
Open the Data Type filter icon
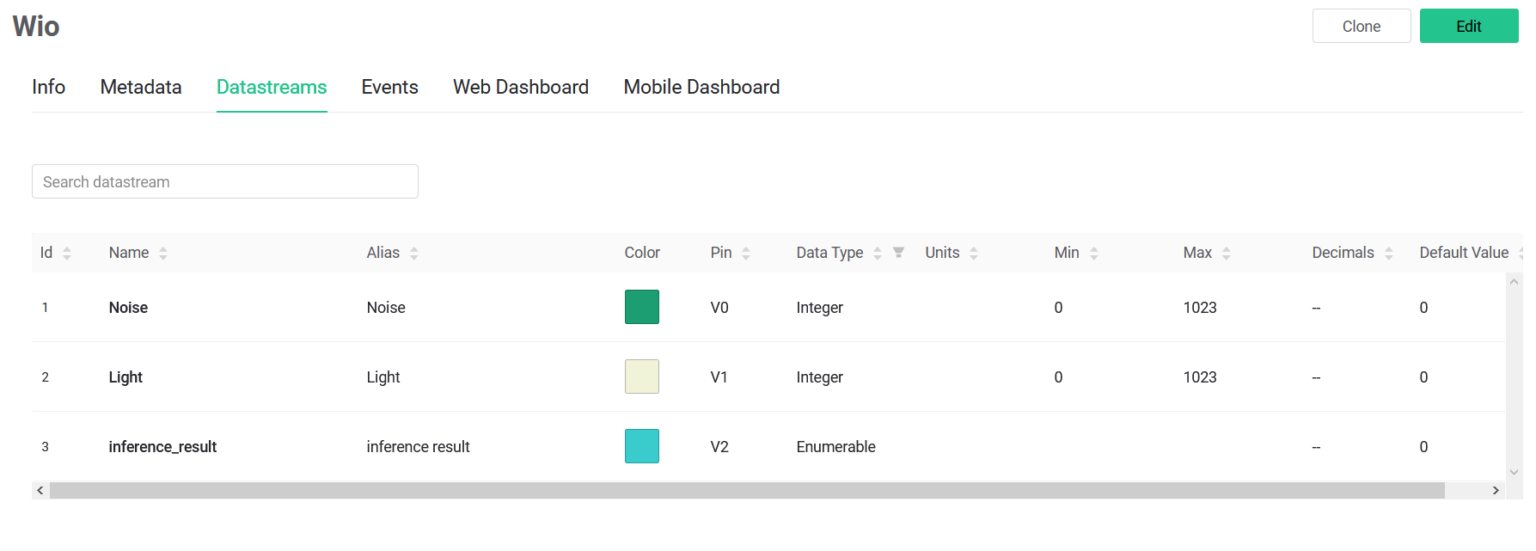(x=898, y=252)
